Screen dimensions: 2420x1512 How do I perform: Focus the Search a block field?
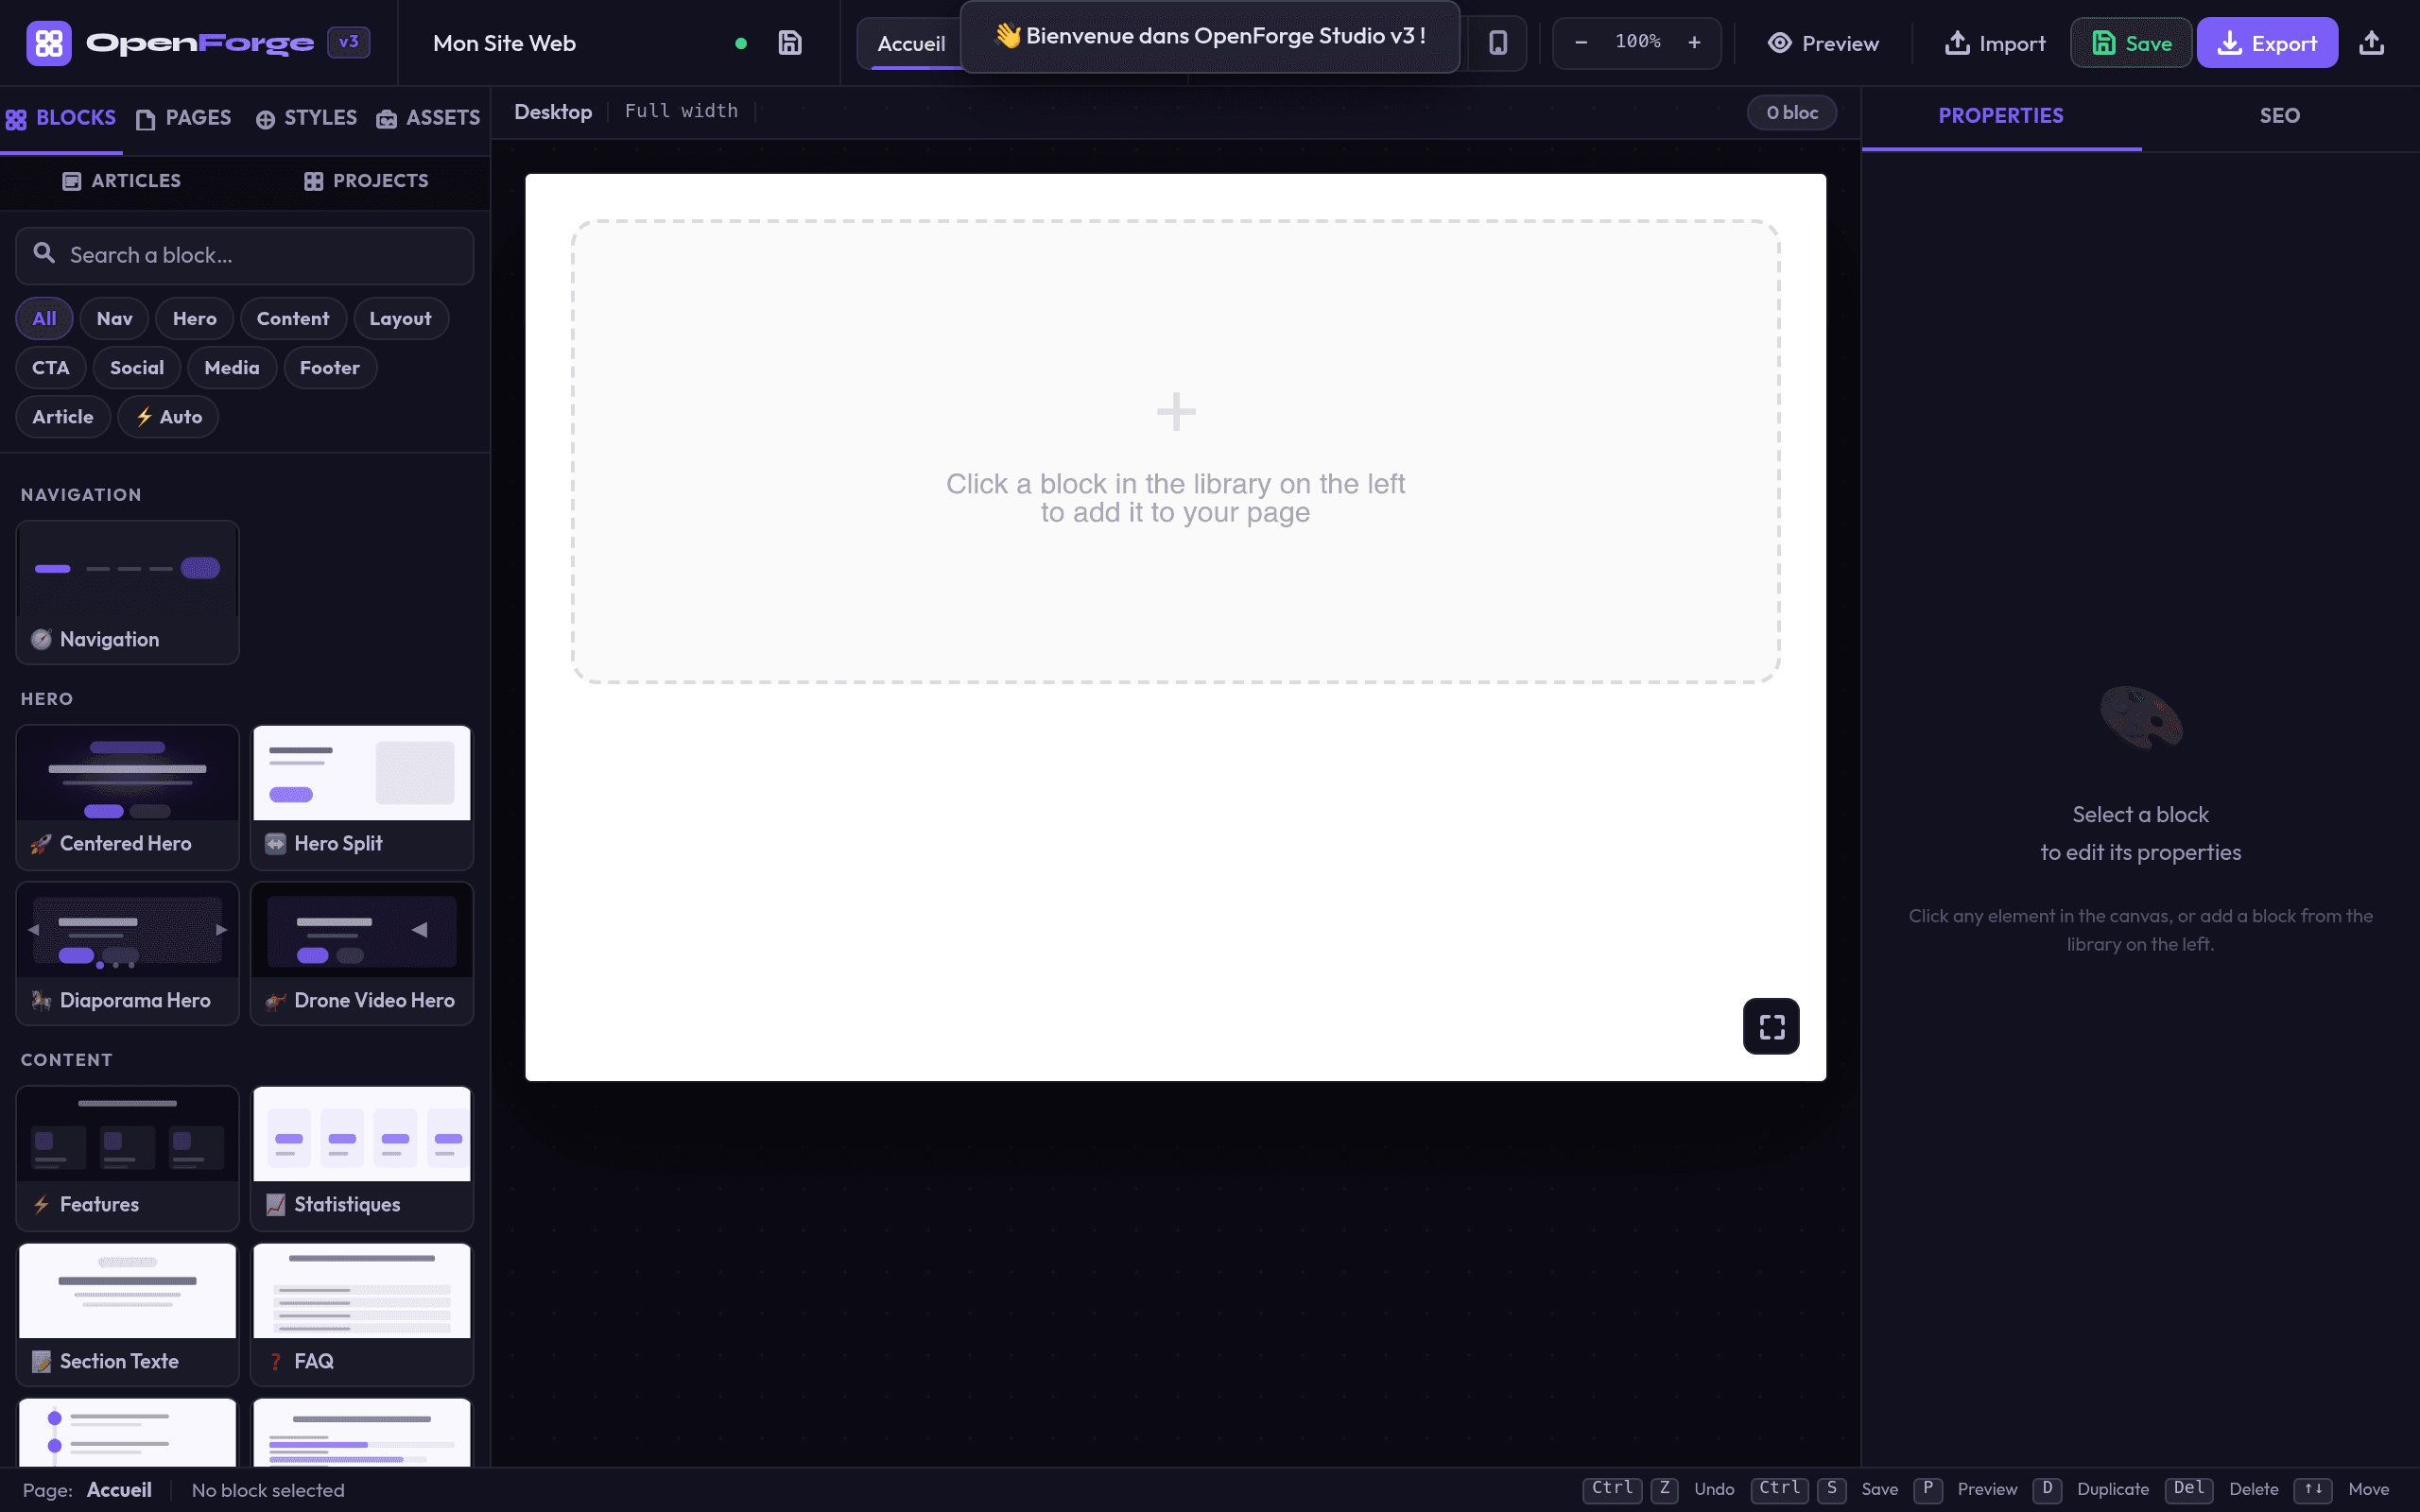[244, 255]
